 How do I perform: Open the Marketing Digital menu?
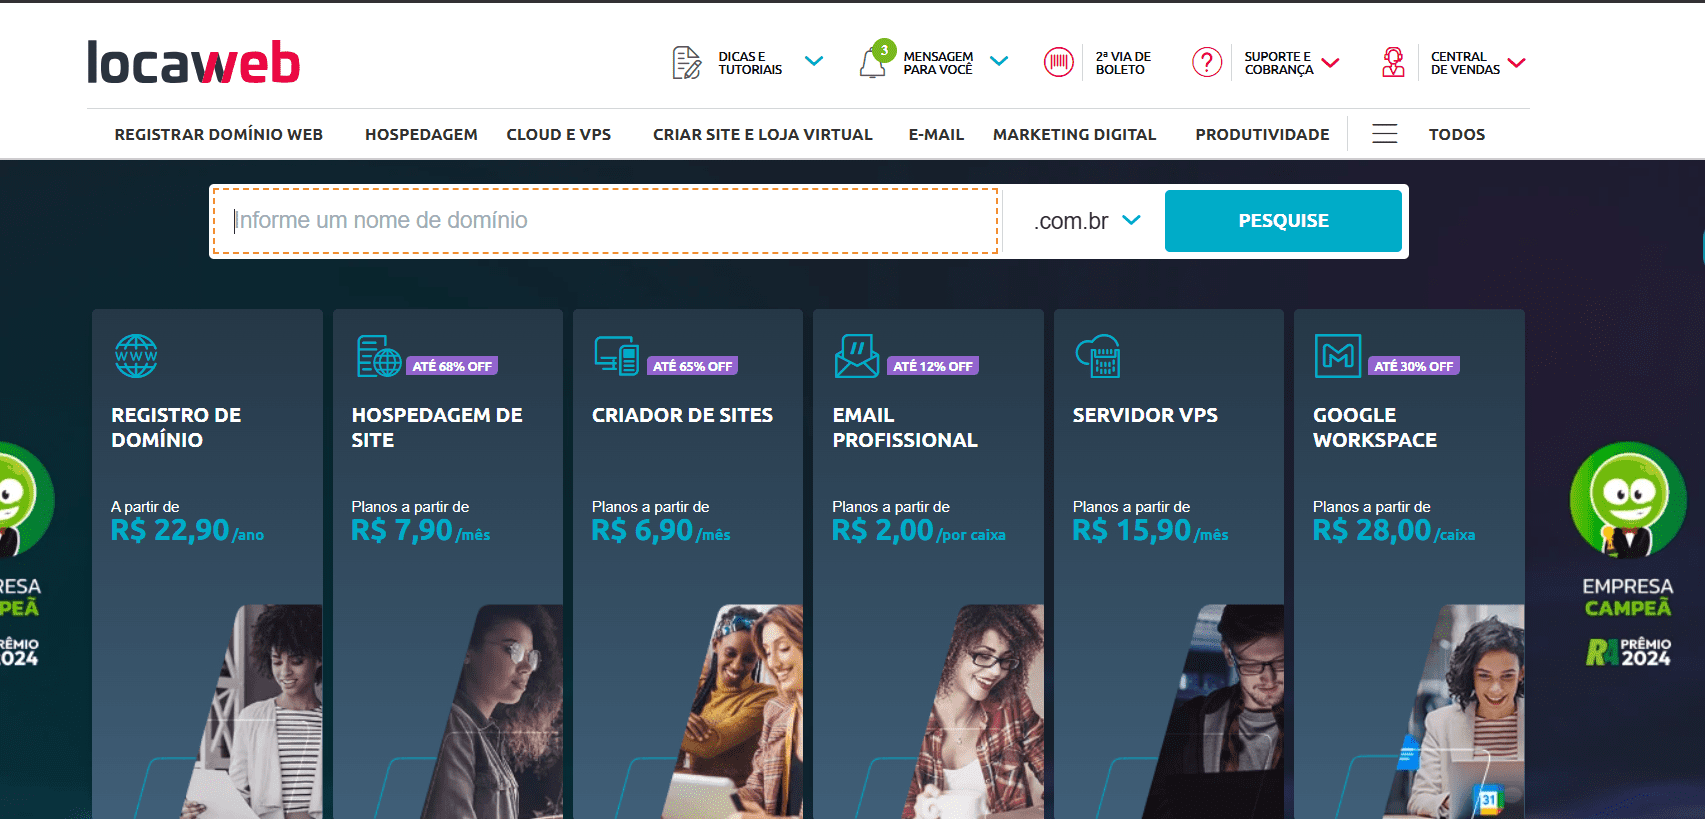pos(1075,134)
